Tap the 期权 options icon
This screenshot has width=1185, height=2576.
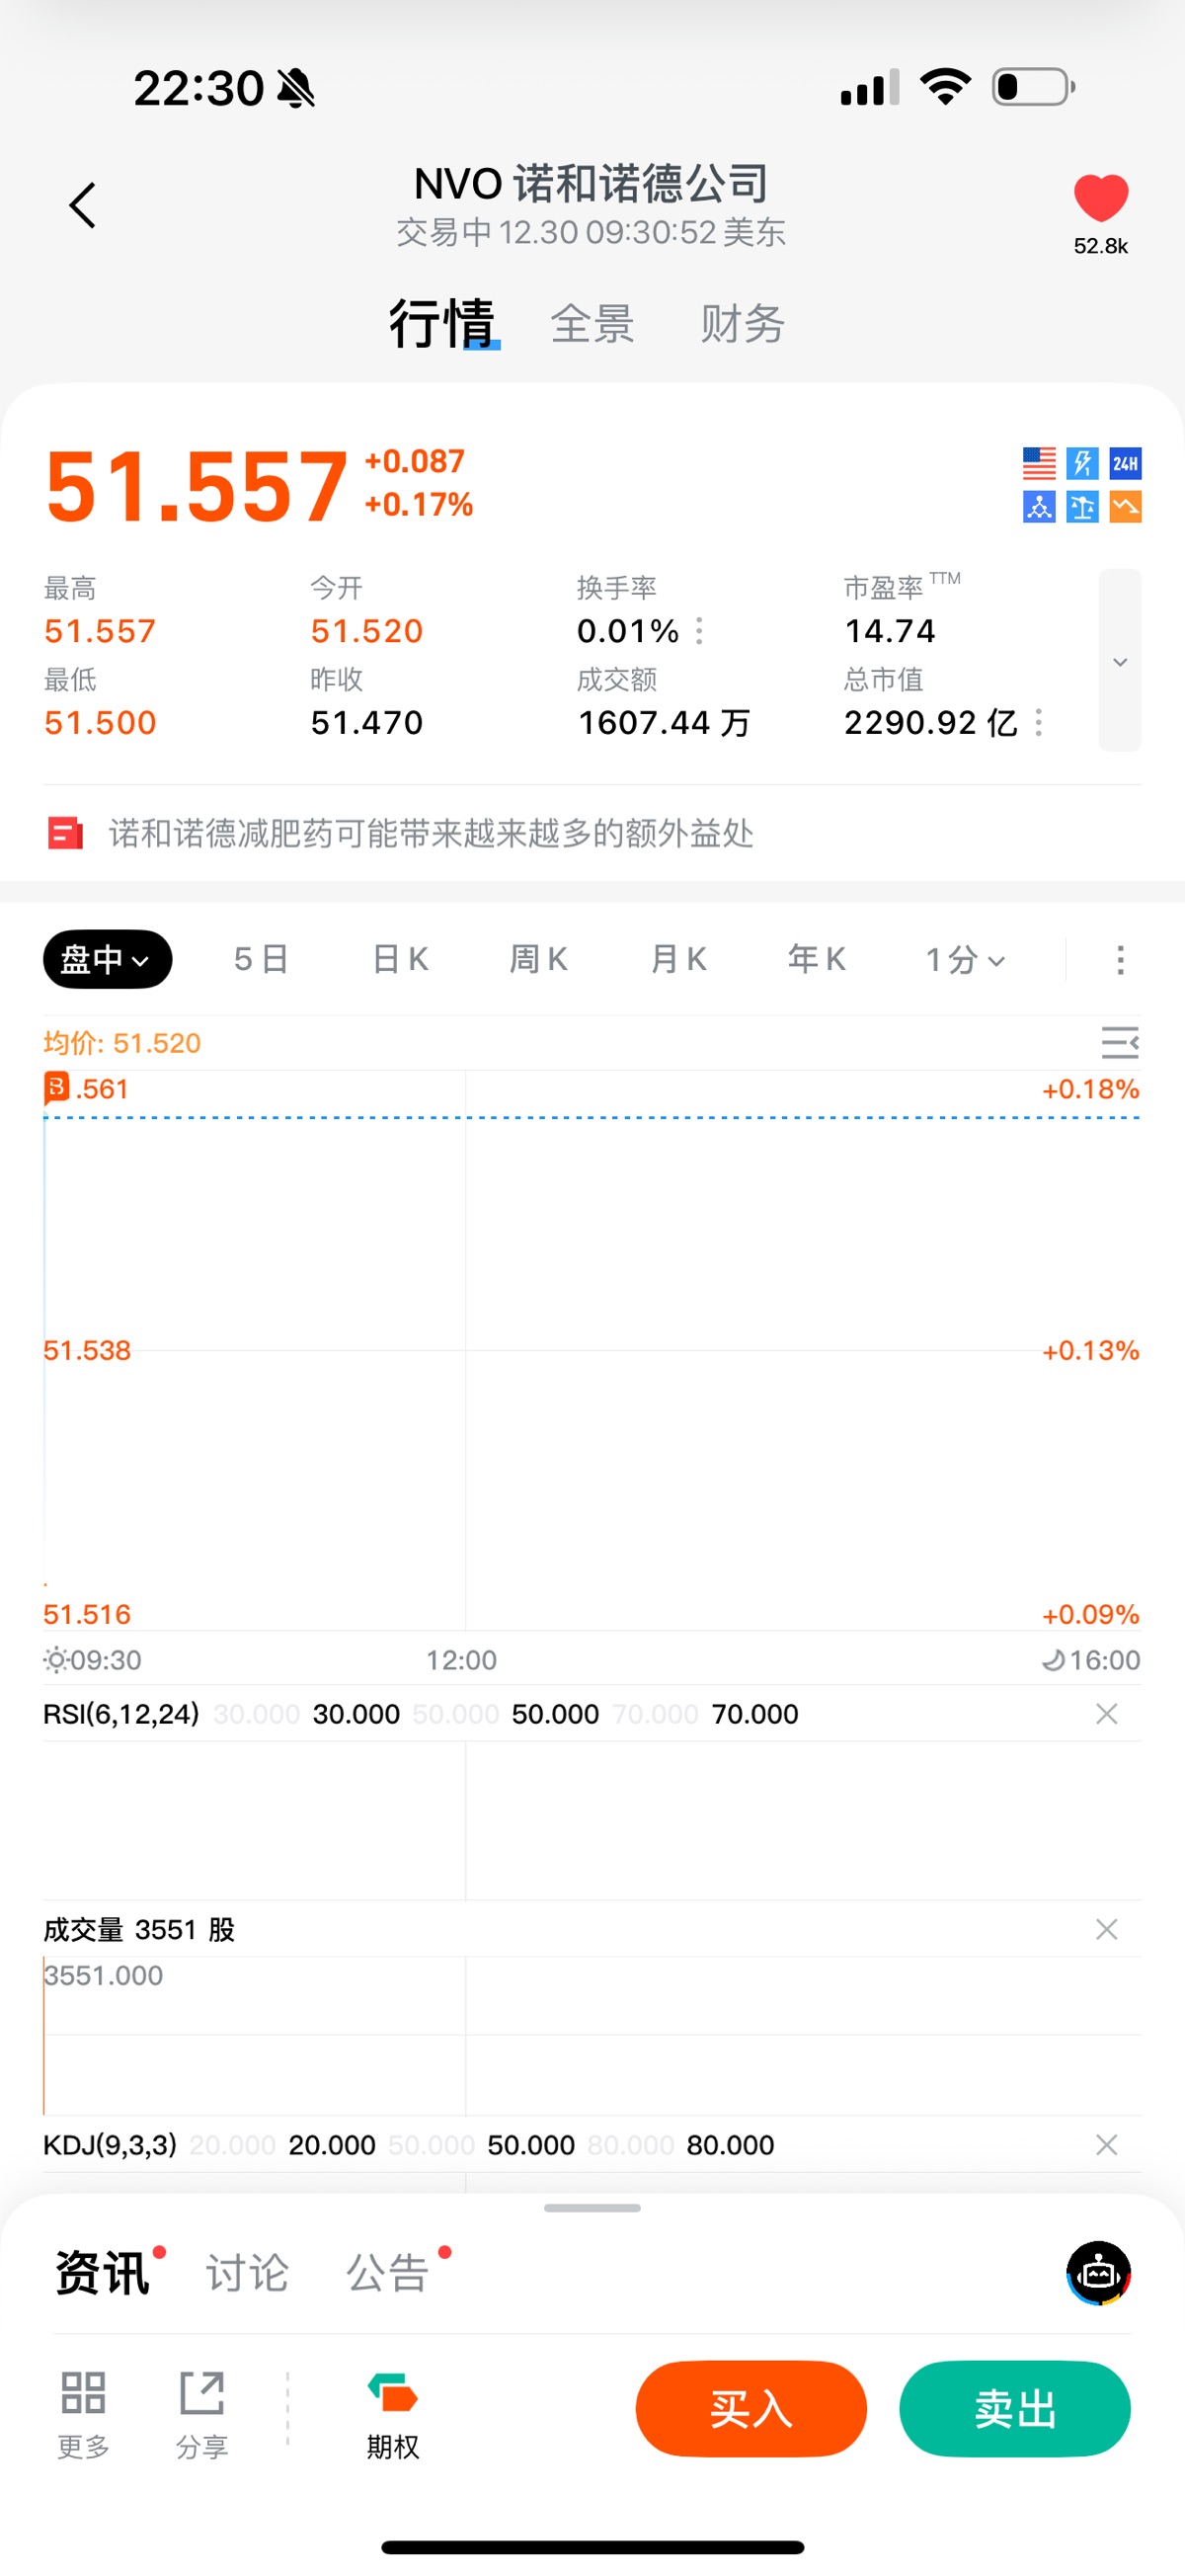point(392,2413)
